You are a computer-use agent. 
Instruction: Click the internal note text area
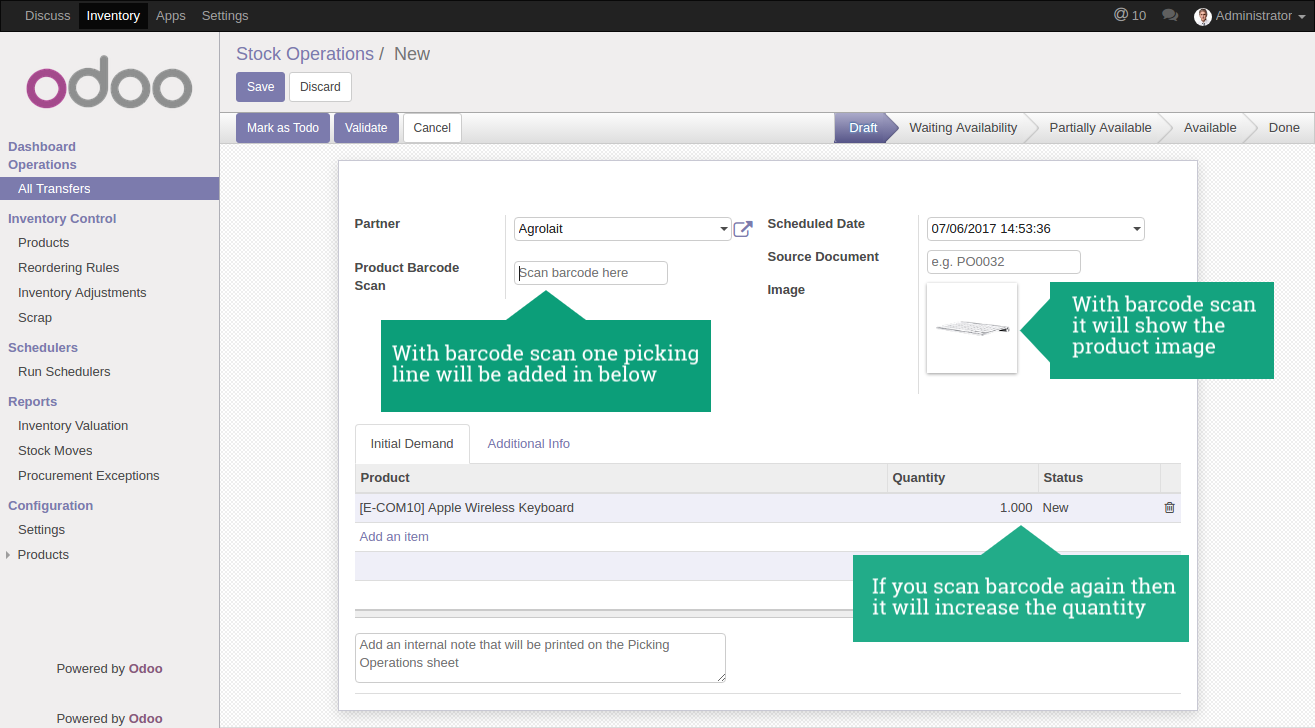[540, 658]
